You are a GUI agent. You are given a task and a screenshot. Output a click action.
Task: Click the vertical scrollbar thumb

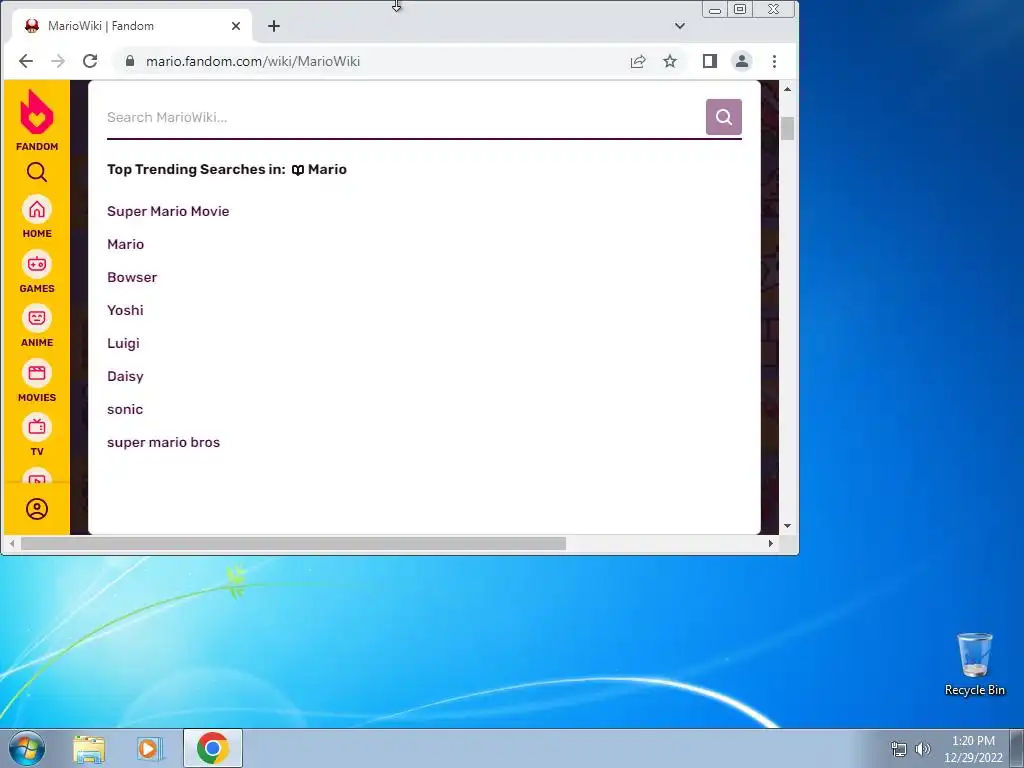(x=788, y=128)
